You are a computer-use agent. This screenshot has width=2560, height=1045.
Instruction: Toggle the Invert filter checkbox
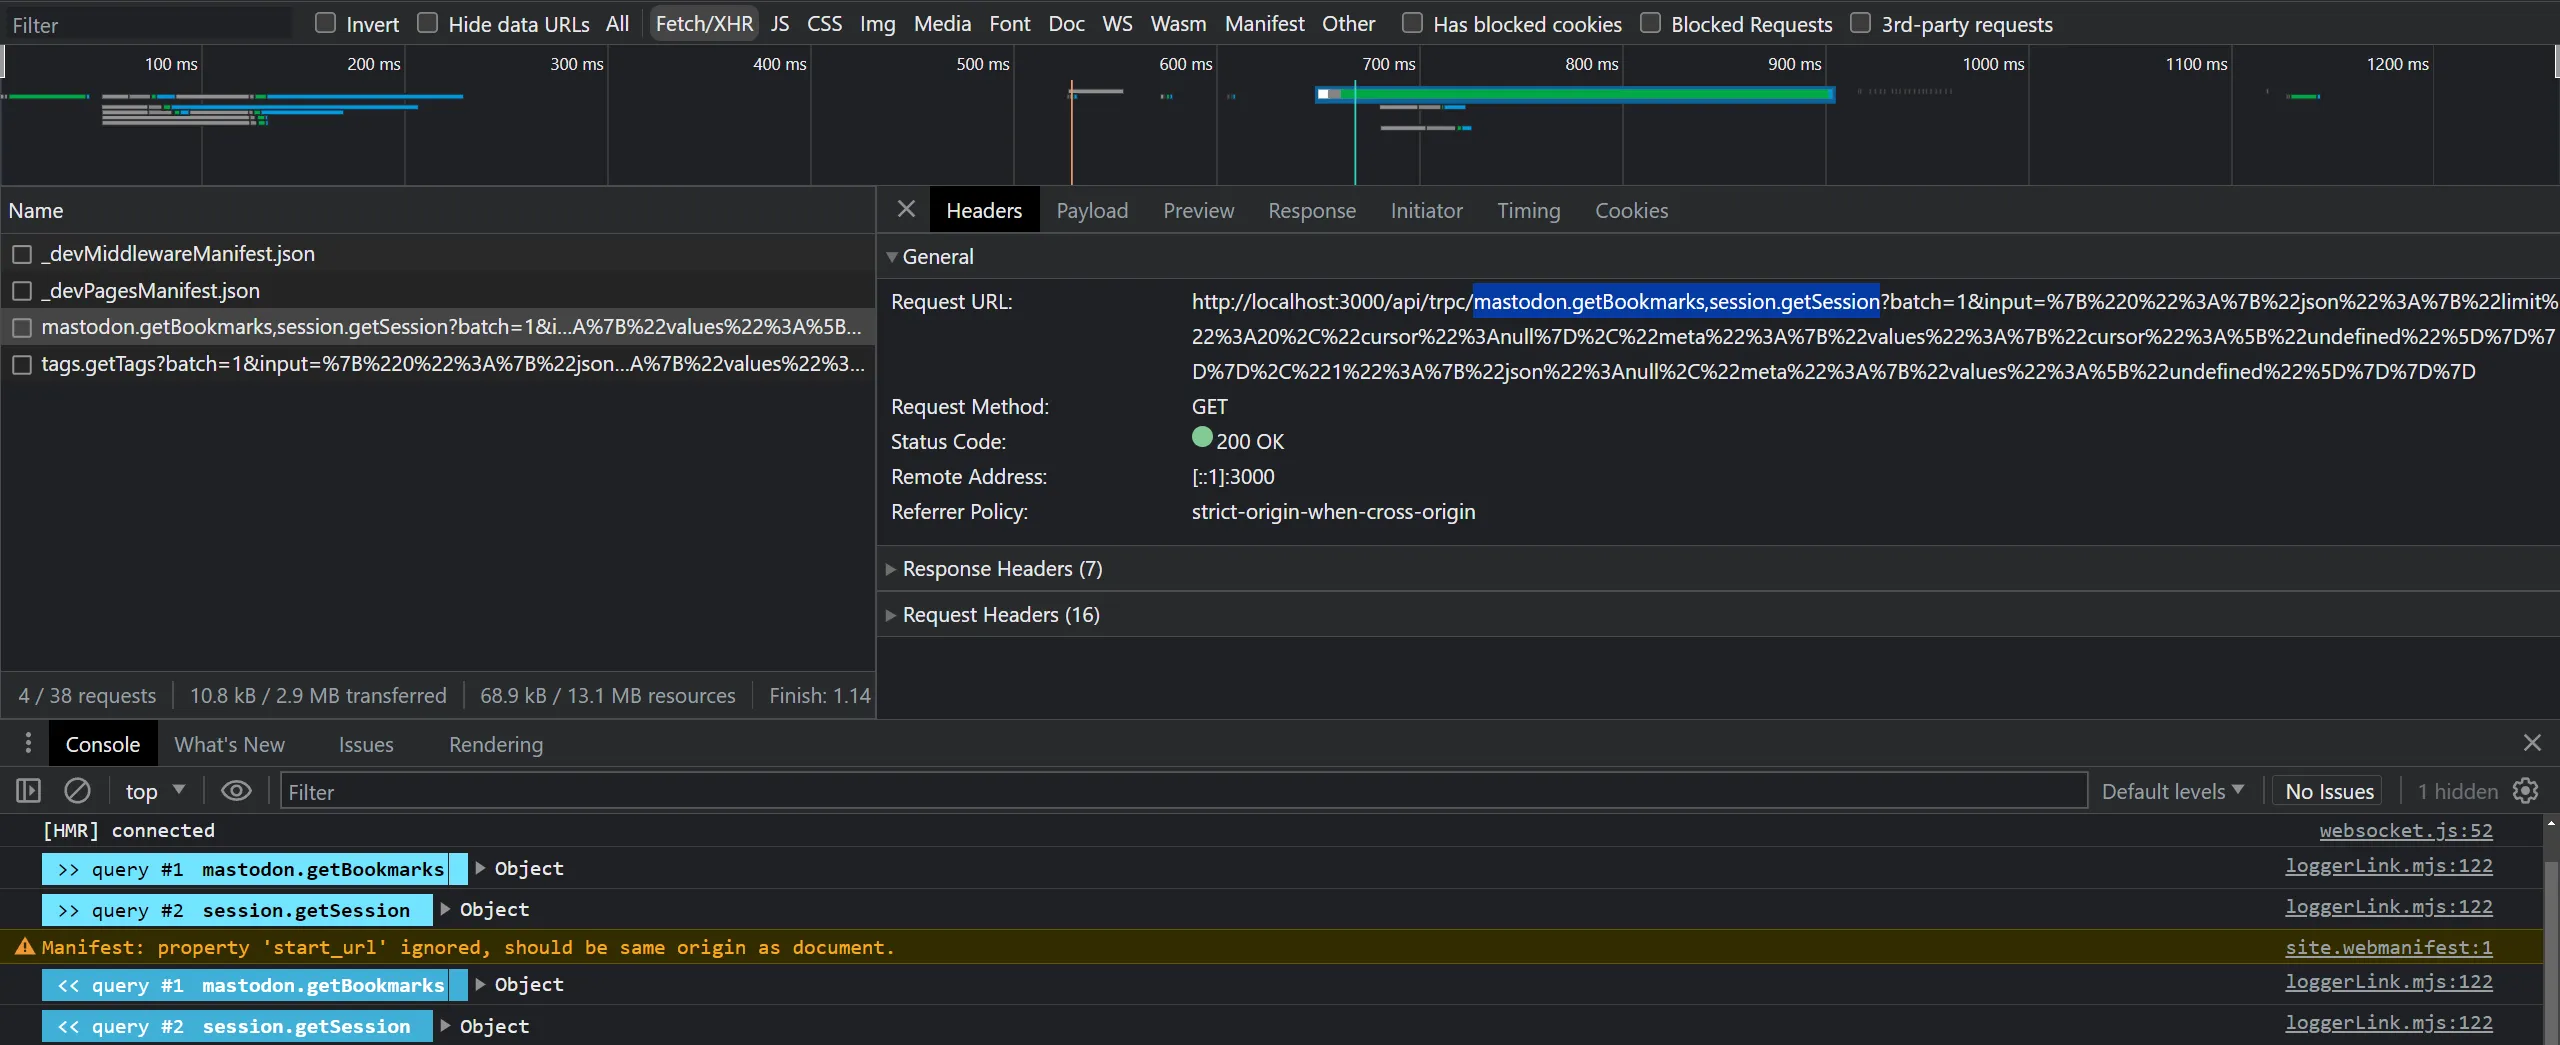(325, 23)
